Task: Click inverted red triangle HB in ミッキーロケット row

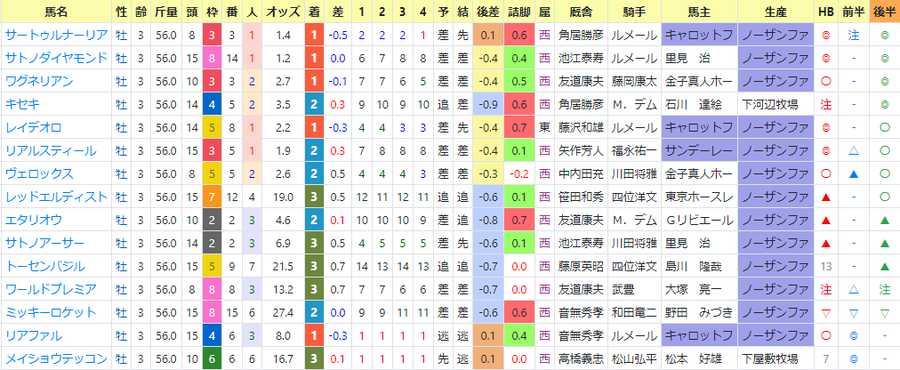Action: tap(826, 313)
